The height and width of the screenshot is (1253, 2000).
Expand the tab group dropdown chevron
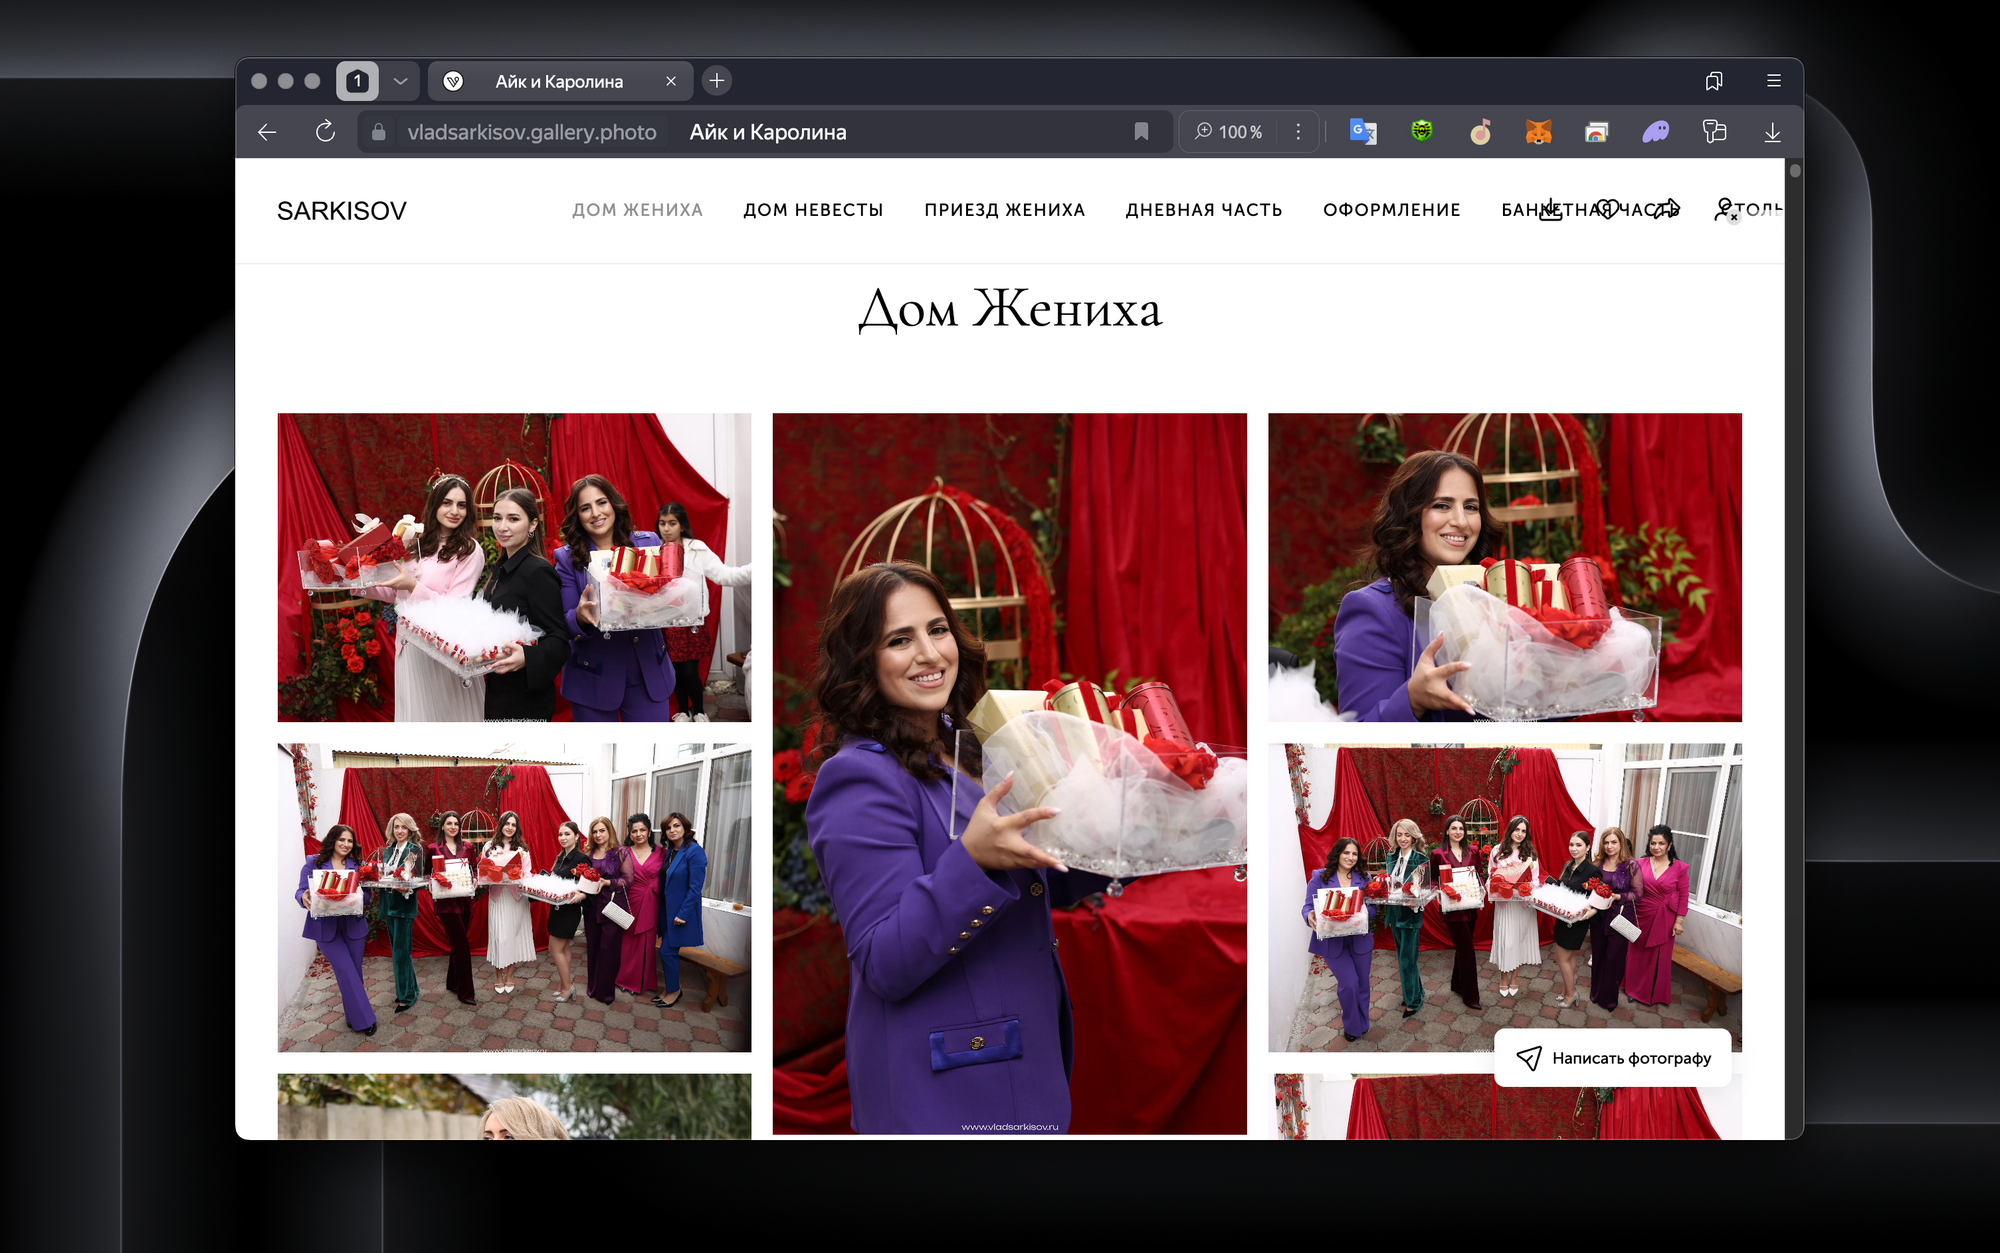[400, 81]
